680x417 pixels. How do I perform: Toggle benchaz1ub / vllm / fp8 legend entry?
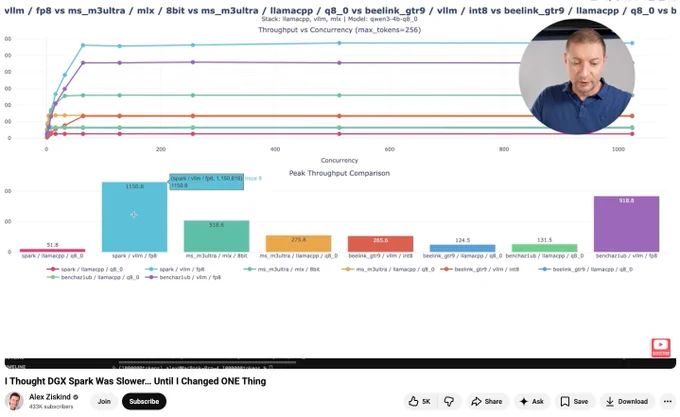point(183,277)
